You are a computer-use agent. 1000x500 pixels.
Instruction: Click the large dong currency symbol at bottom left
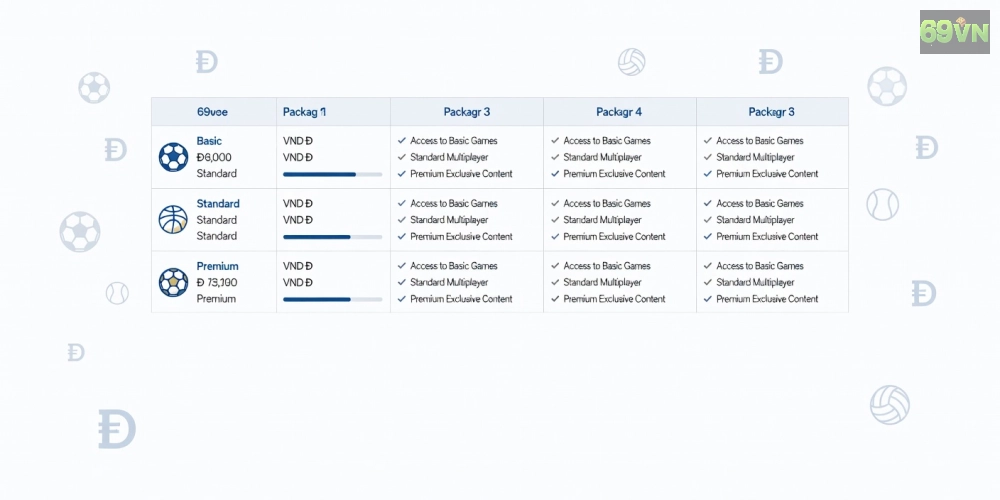117,429
